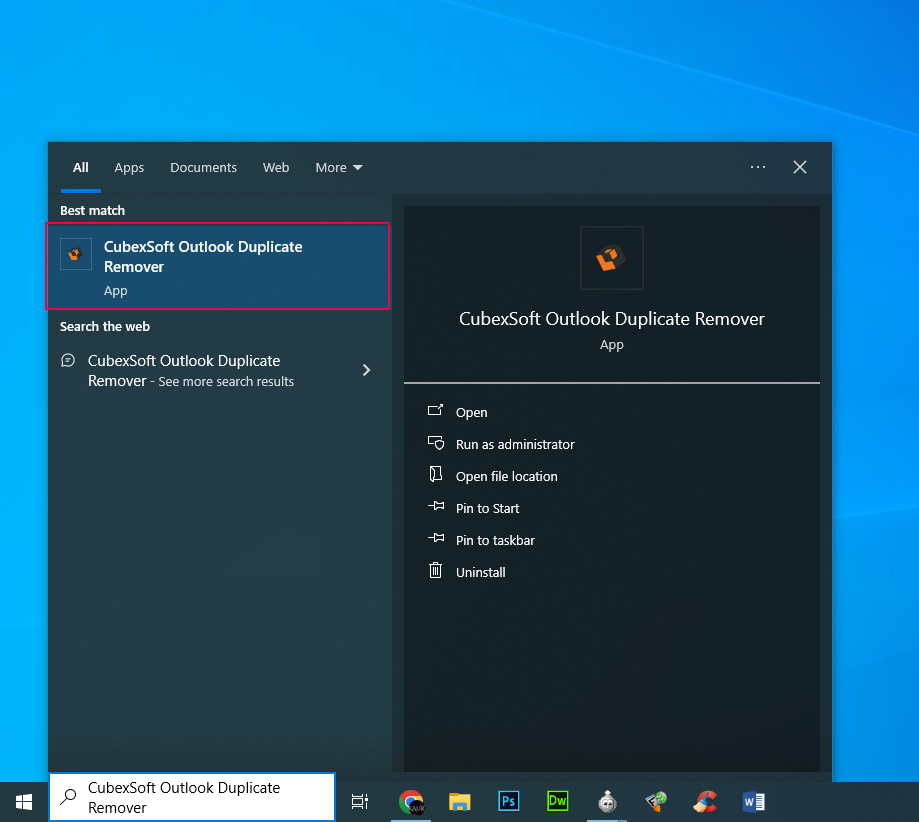Switch to the Documents search tab
919x822 pixels.
(x=203, y=168)
